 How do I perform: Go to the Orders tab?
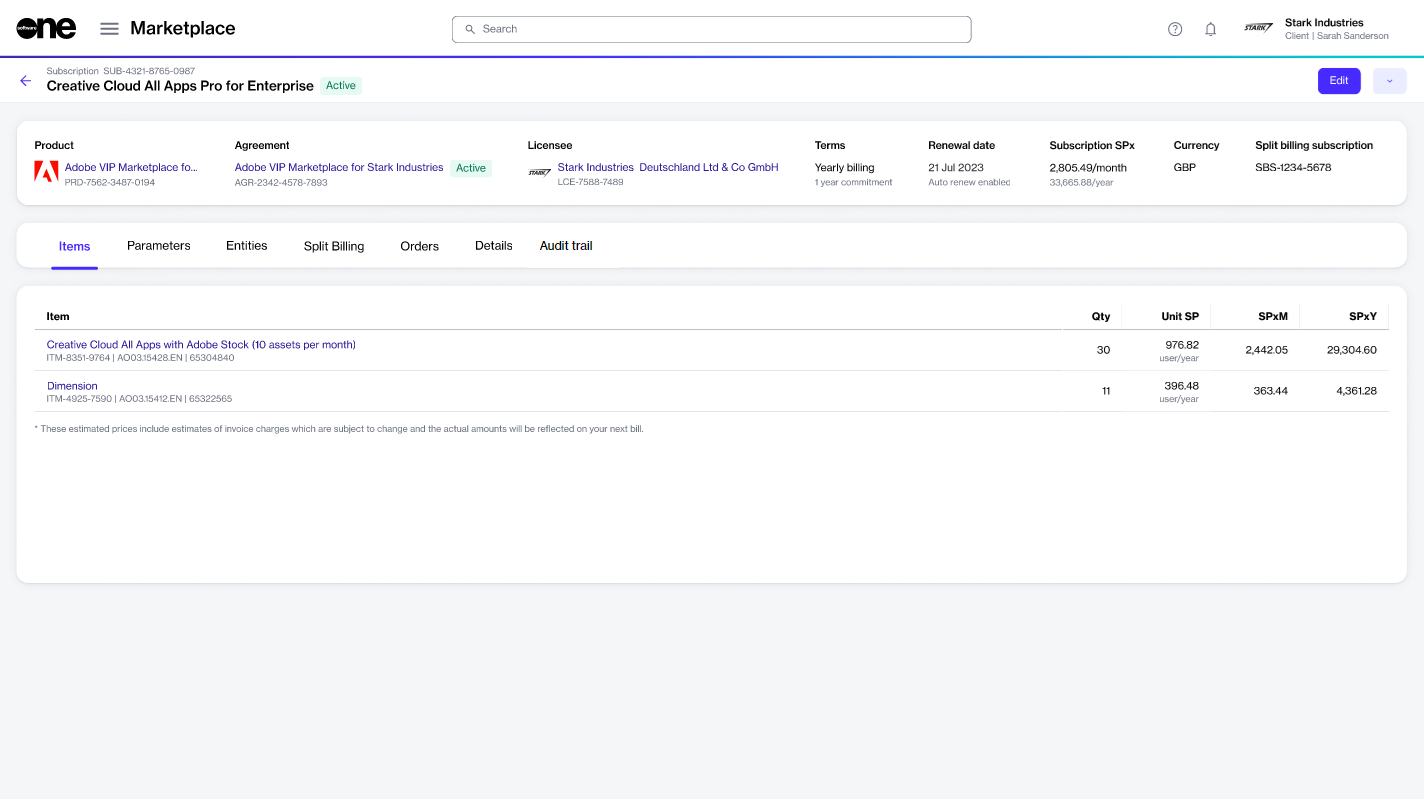pos(419,246)
